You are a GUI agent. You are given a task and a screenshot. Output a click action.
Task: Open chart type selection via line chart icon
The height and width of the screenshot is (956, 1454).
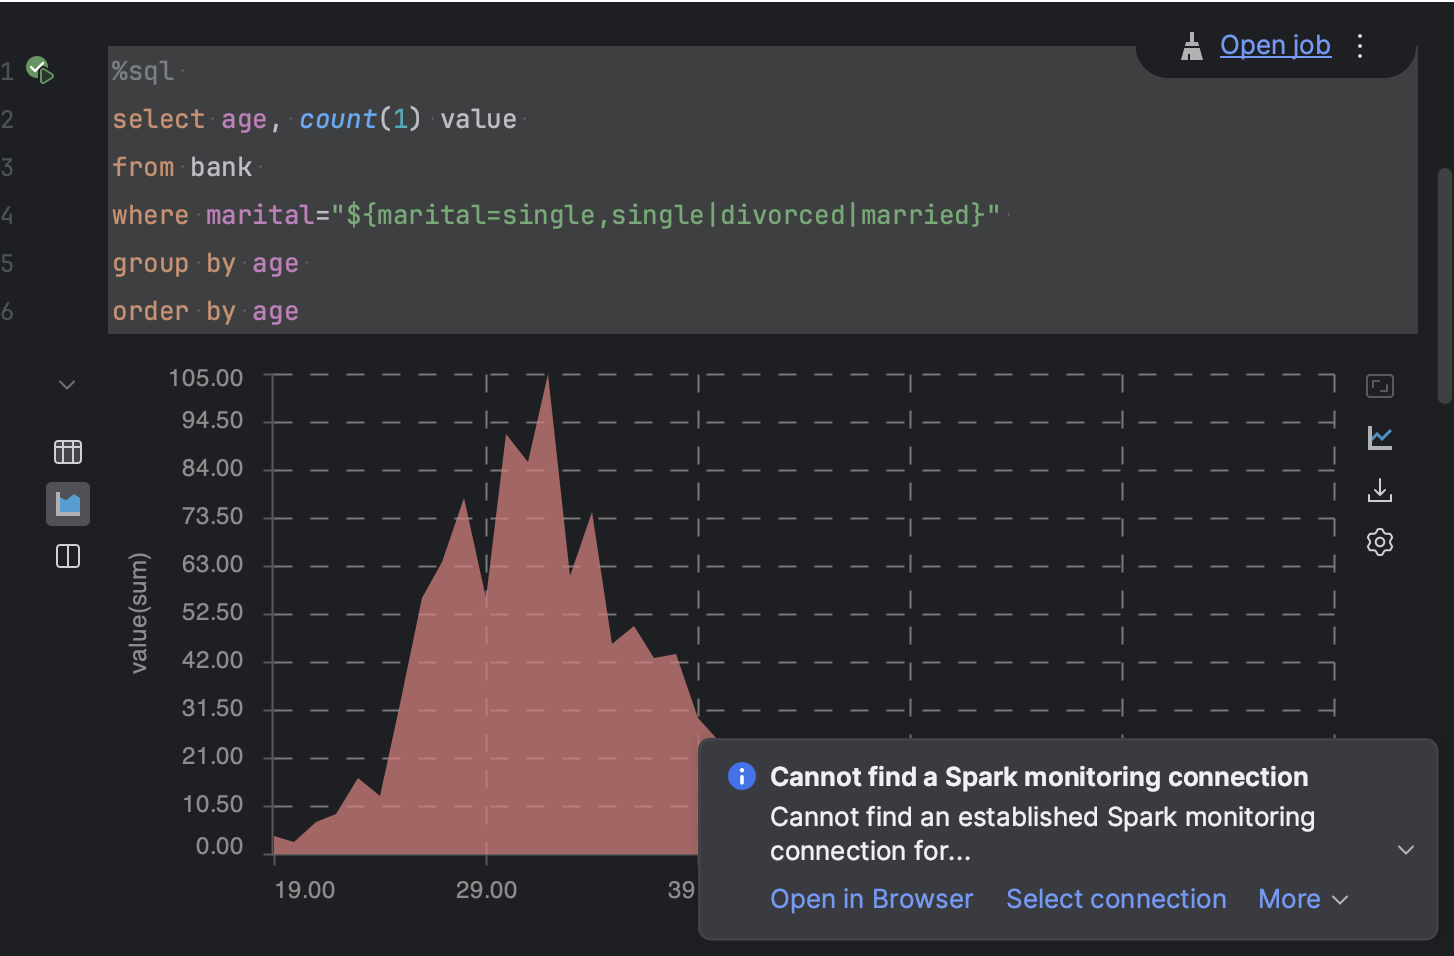point(1380,438)
